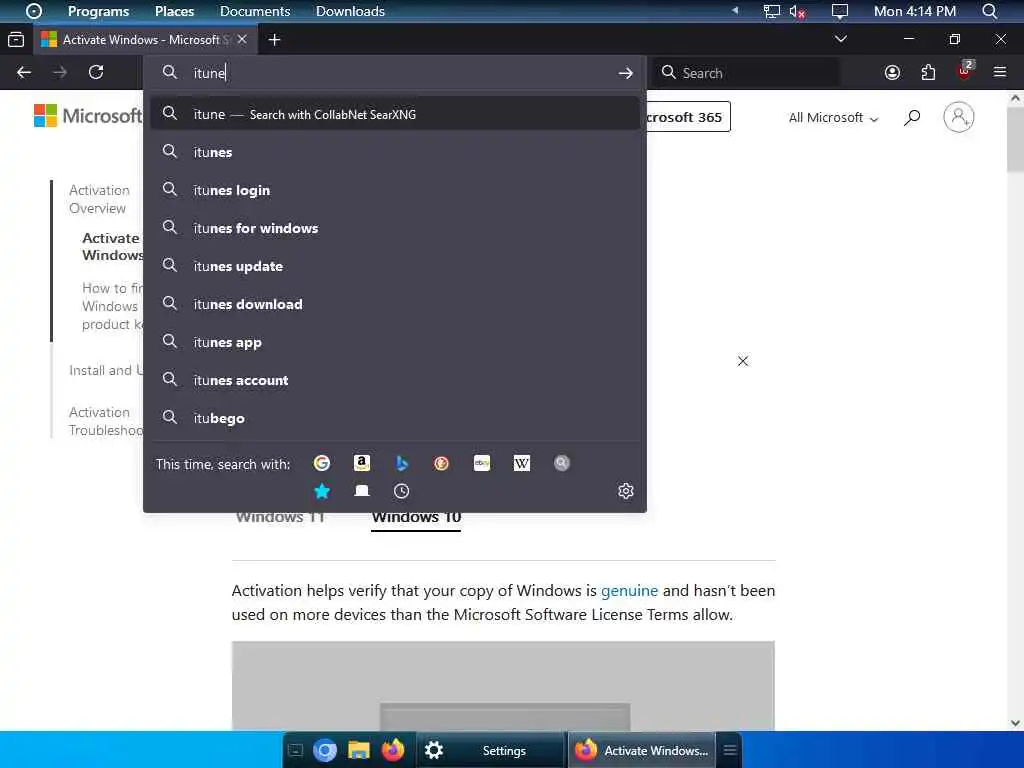Search with eBay icon
Viewport: 1024px width, 768px height.
point(482,464)
